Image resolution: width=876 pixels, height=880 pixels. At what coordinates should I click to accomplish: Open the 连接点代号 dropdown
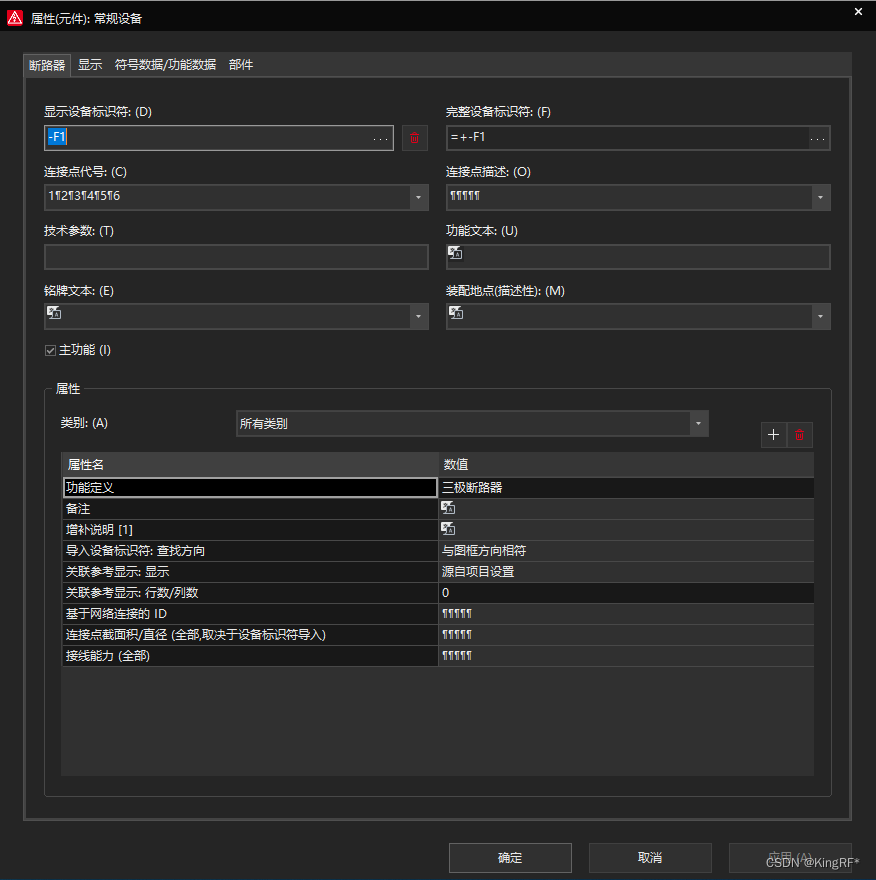pyautogui.click(x=418, y=197)
